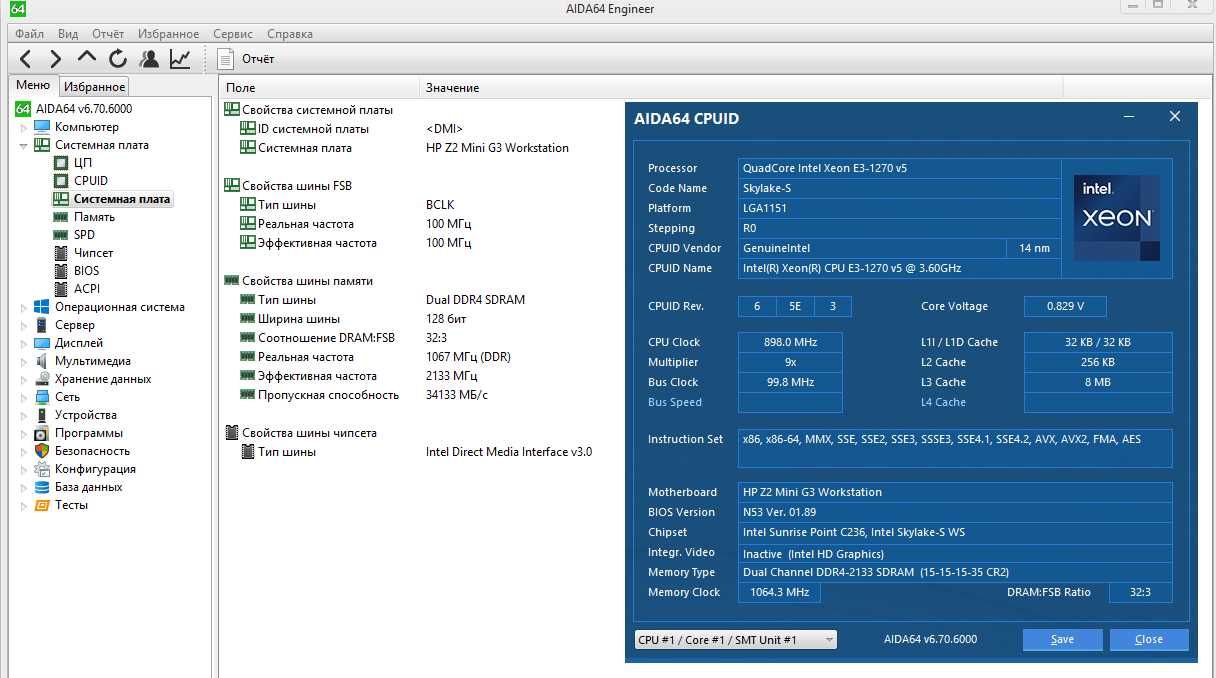Click the Программы icon in tree
1216x678 pixels.
(42, 433)
